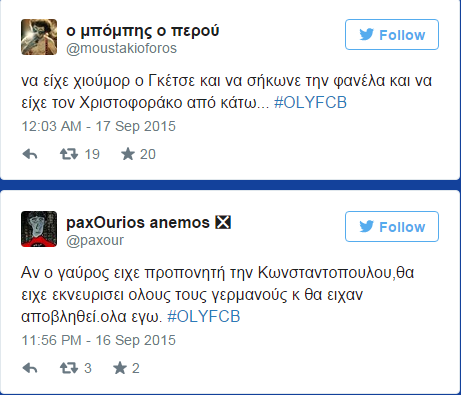Follow the @moustakioforos account
Viewport: 461px width, 395px height.
[x=392, y=35]
